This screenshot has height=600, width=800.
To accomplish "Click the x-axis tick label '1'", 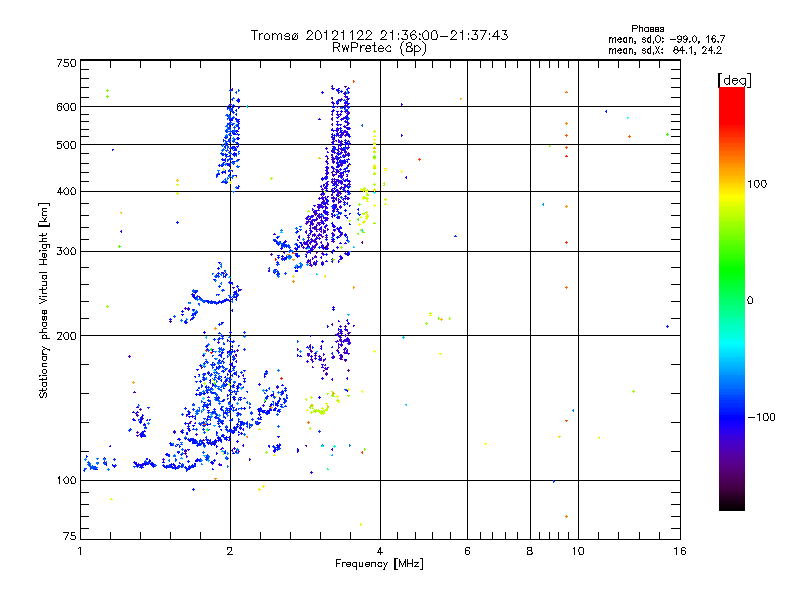I will click(x=80, y=551).
